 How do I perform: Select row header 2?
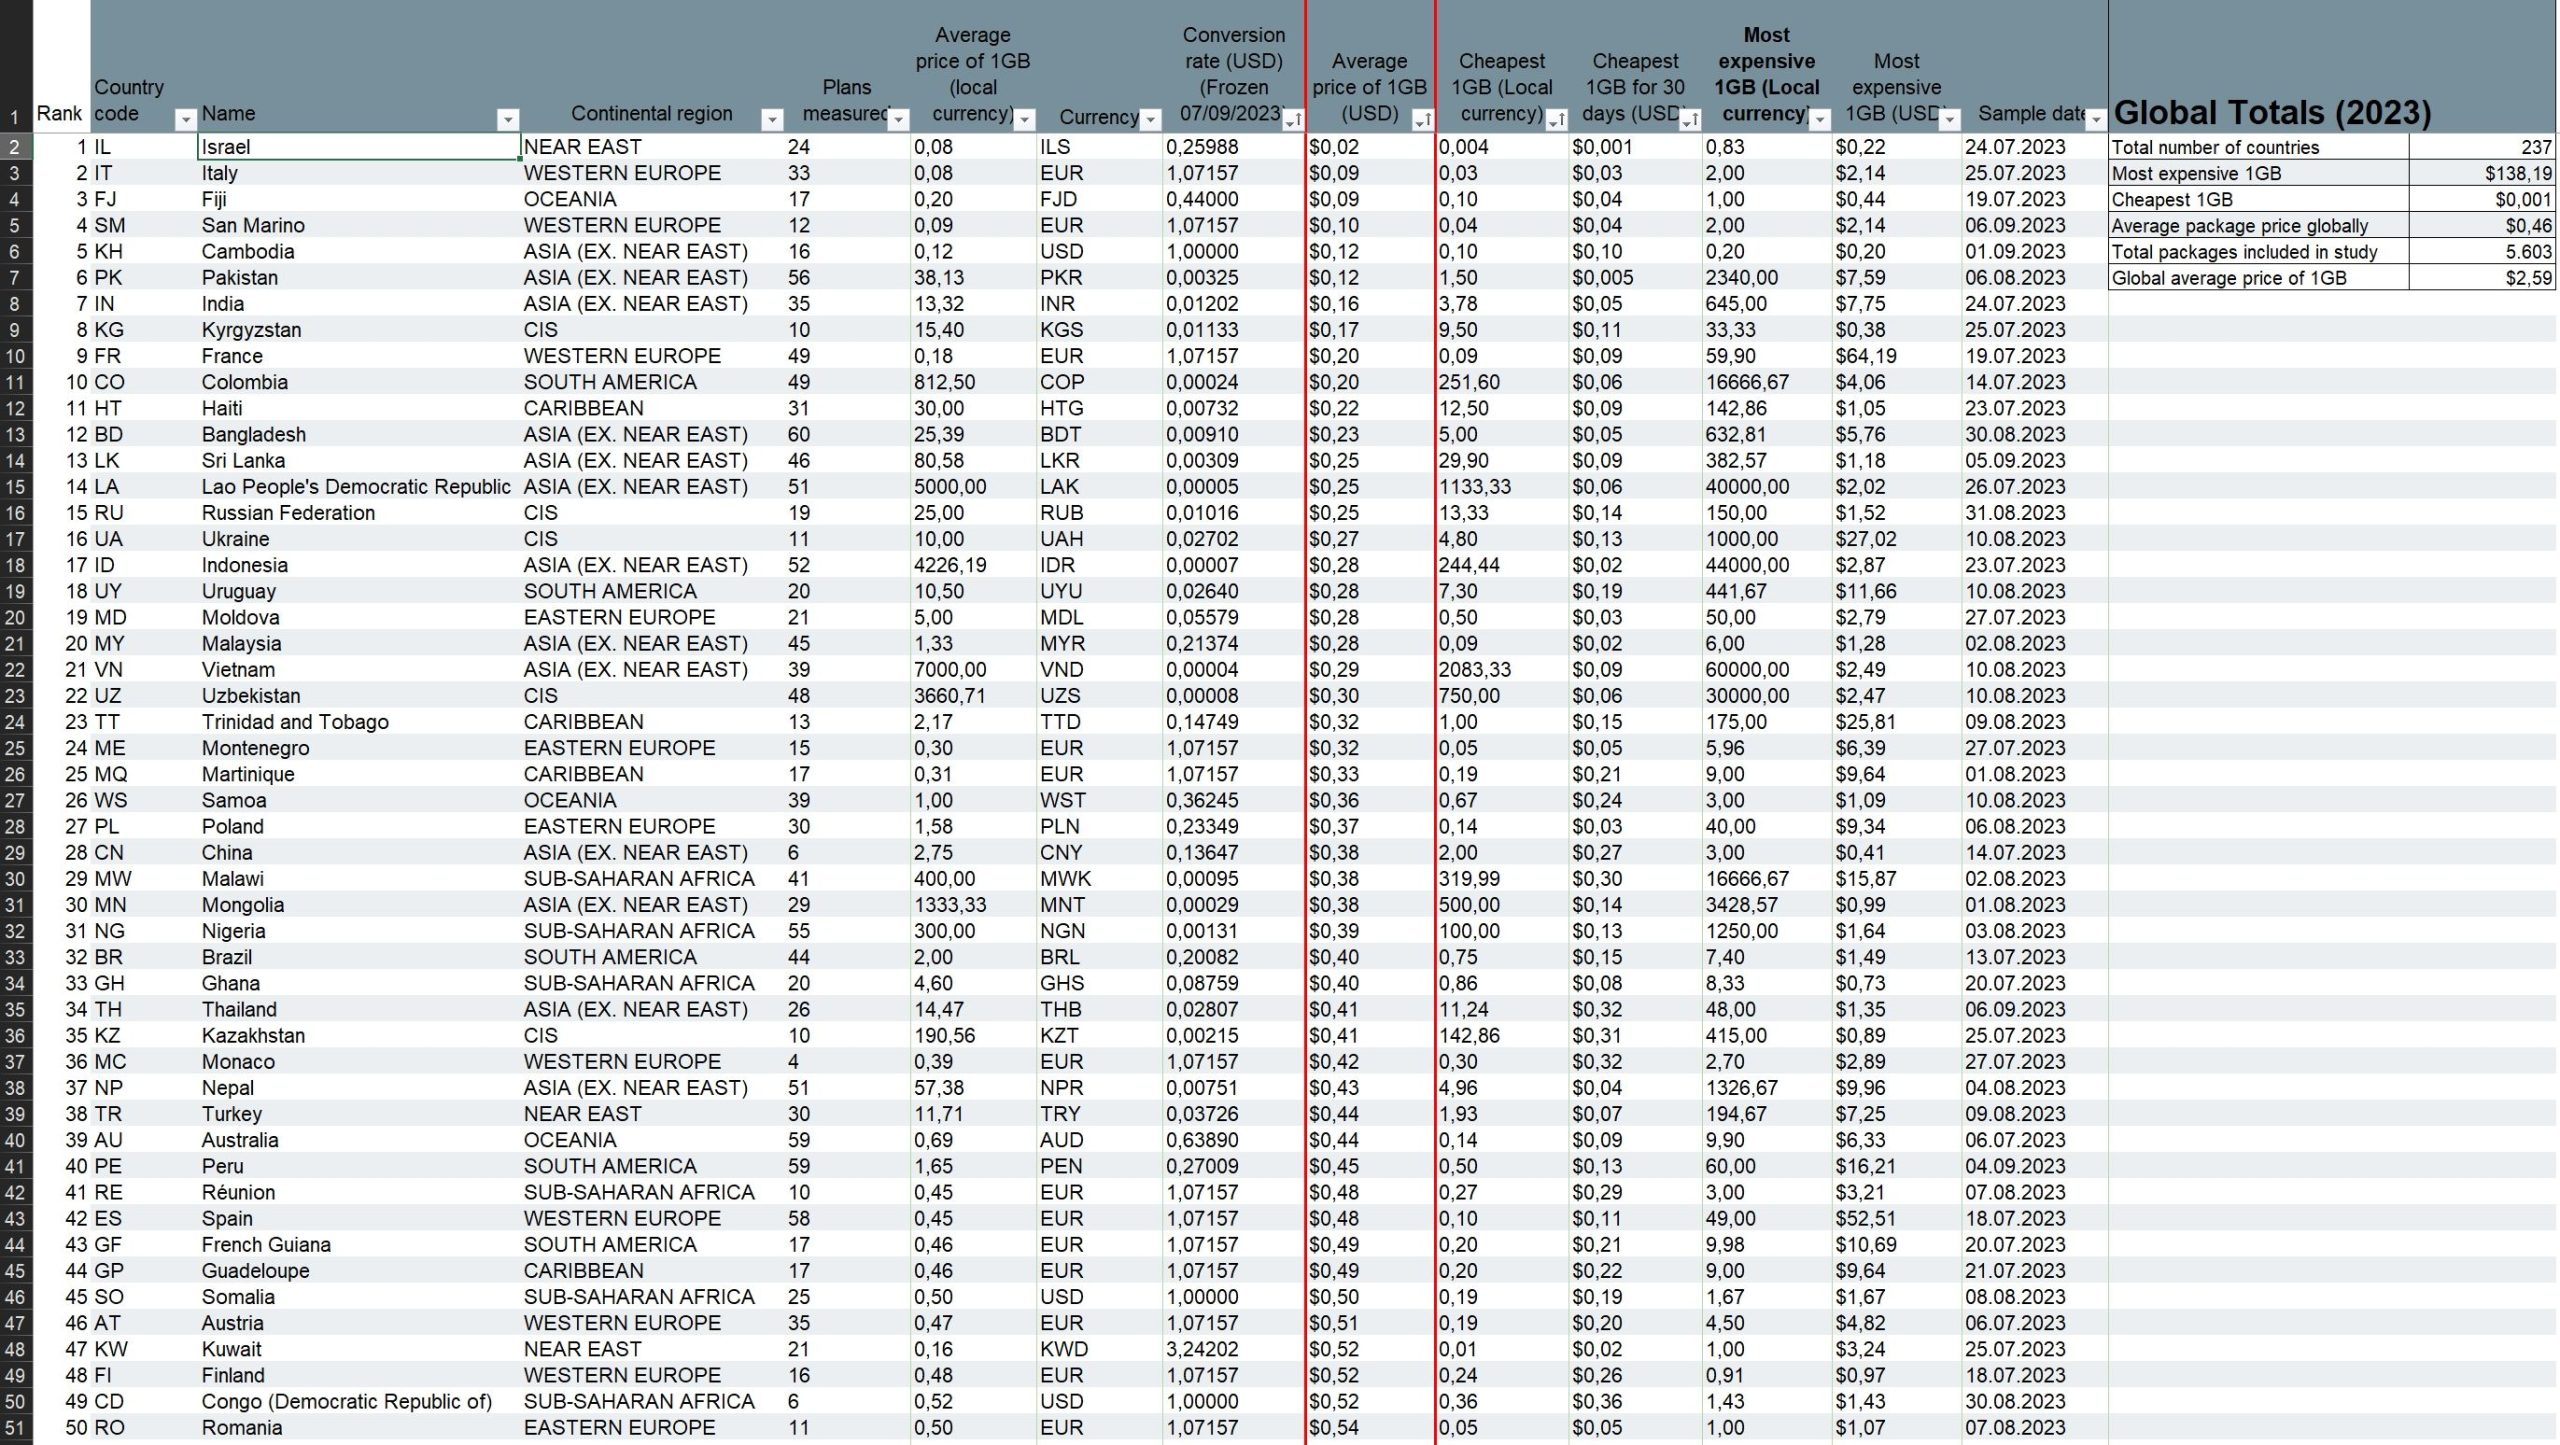[15, 147]
